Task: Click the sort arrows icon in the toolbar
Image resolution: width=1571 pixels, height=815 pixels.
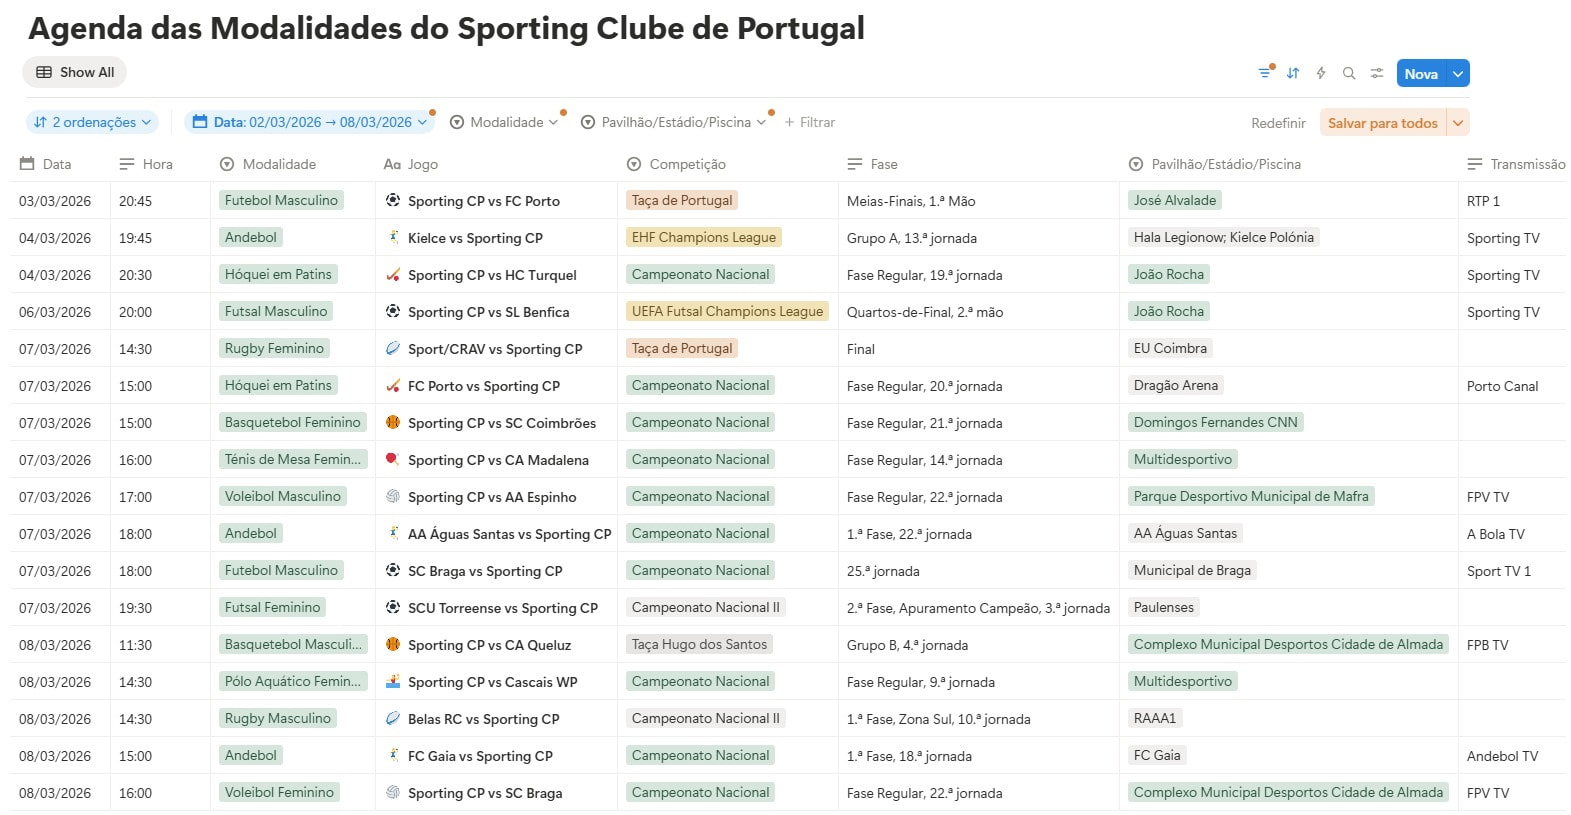Action: [1293, 73]
